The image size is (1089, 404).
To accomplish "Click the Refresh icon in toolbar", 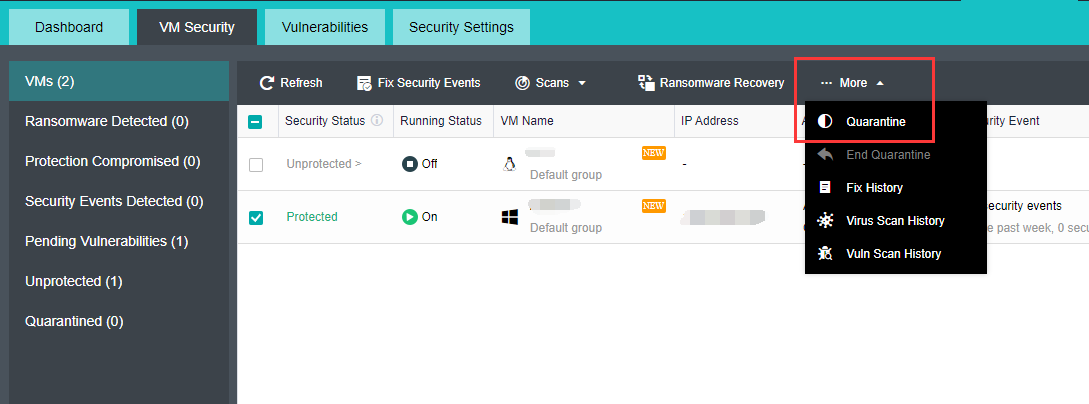I will click(x=267, y=83).
